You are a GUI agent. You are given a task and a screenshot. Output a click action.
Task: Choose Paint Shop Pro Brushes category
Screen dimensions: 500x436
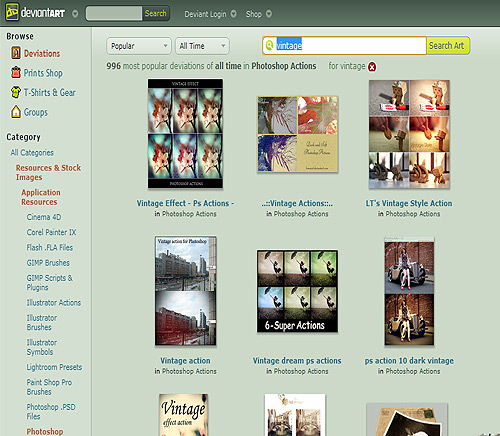[x=49, y=387]
